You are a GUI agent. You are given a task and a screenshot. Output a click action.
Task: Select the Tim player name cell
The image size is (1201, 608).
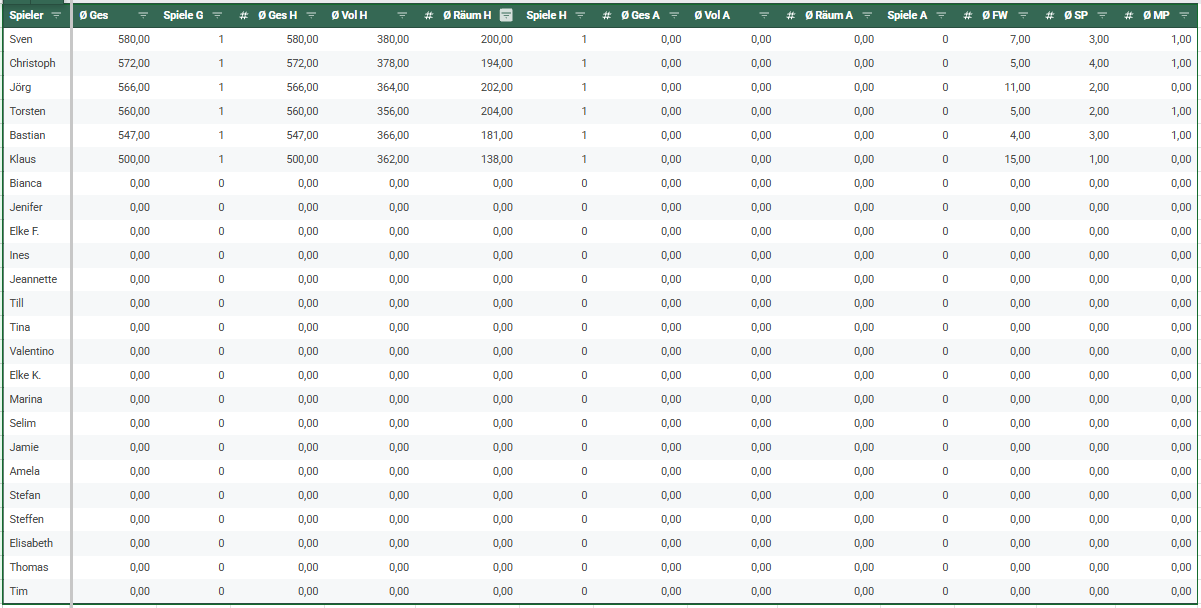coord(35,591)
